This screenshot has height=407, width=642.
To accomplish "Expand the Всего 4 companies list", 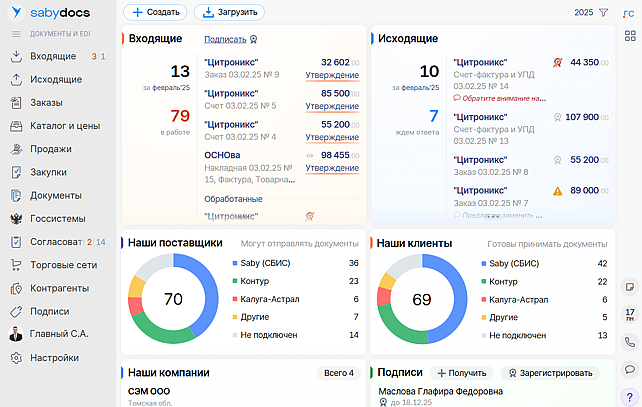I will coord(338,373).
